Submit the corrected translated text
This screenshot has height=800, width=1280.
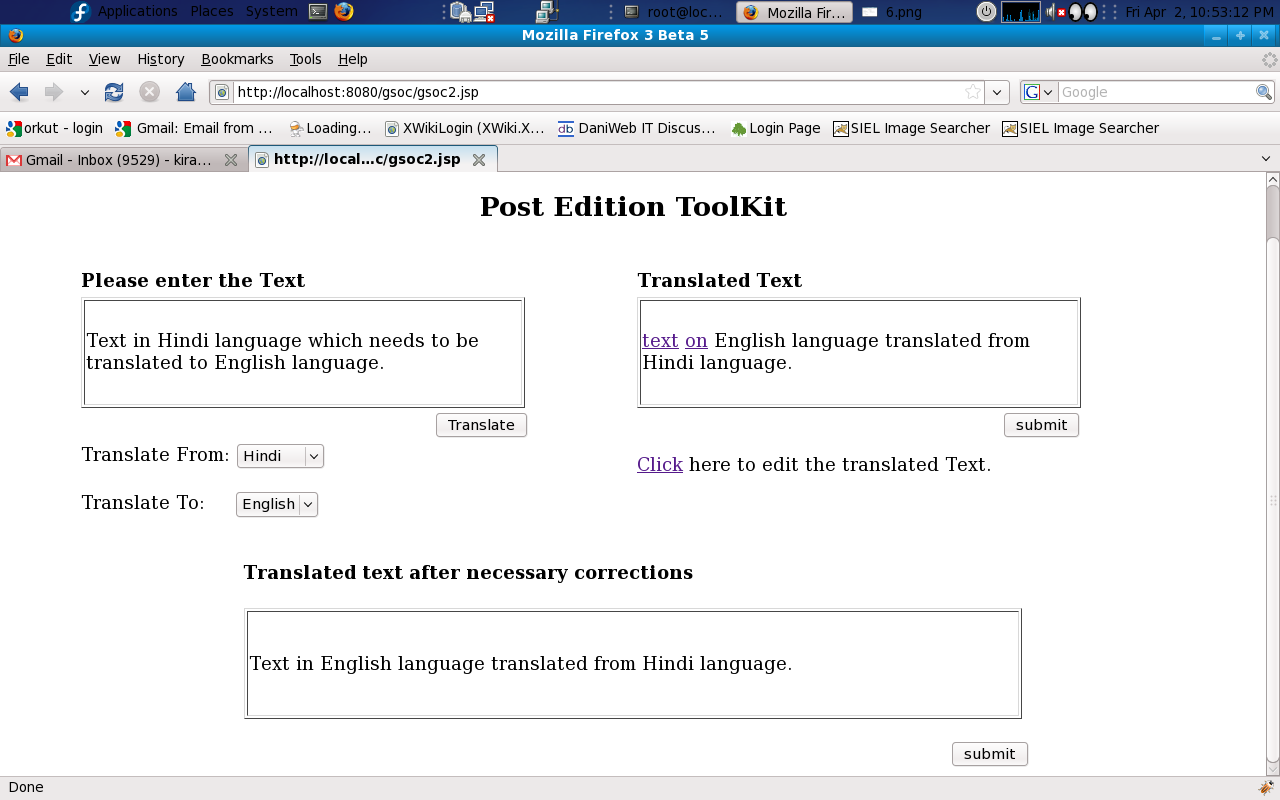(x=989, y=754)
